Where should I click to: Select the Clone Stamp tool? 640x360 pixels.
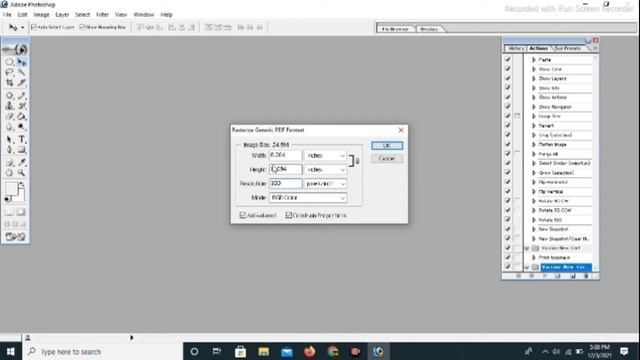9,106
